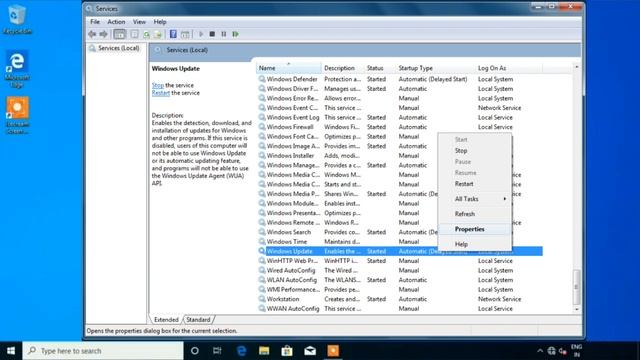Click the orange recorder taskbar icon
Image resolution: width=640 pixels, height=360 pixels.
[x=333, y=351]
